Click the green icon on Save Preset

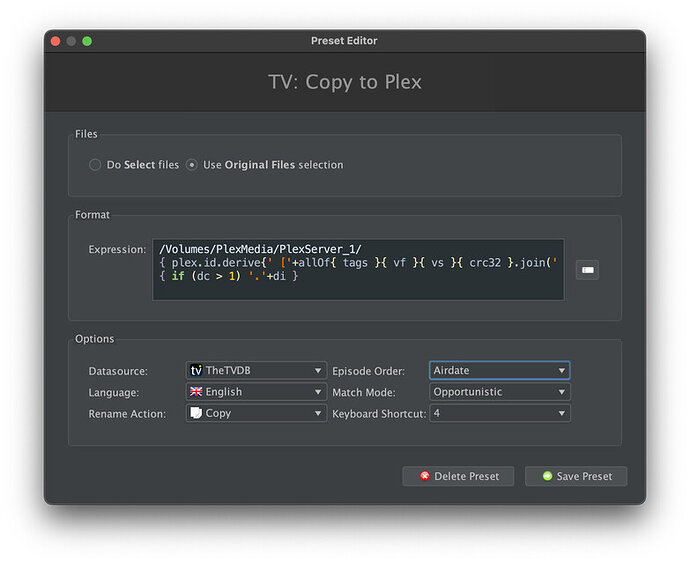pos(547,476)
